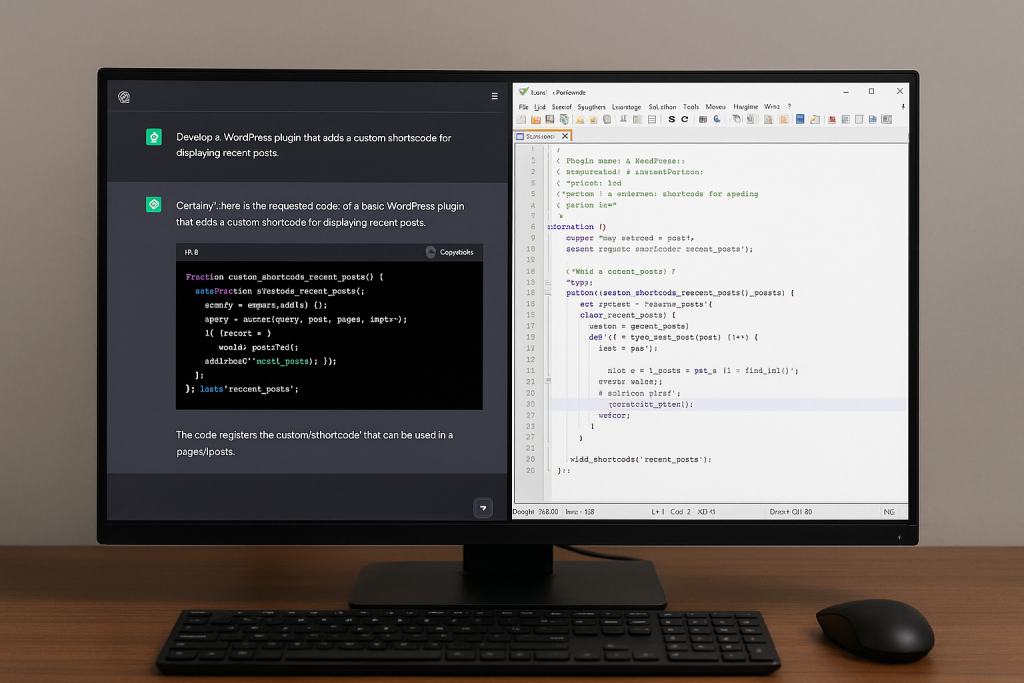The height and width of the screenshot is (683, 1024).
Task: Click the comment line 'Phogin mane: & KeodPuese::'
Action: click(x=625, y=161)
